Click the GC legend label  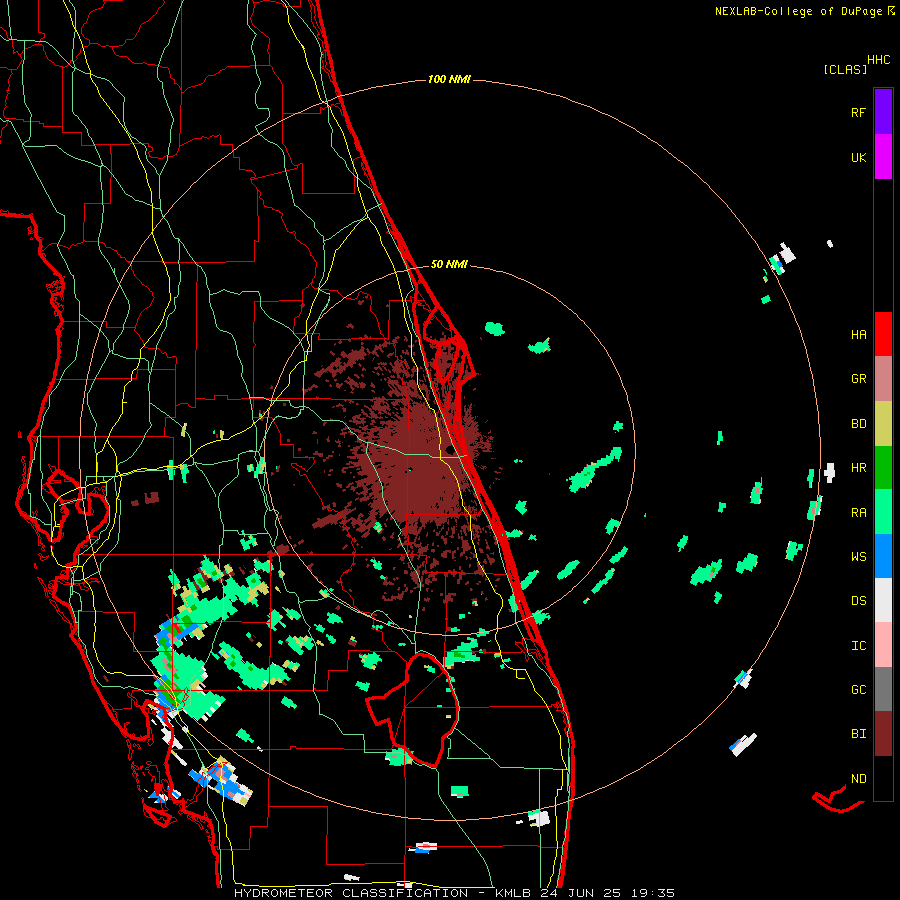pyautogui.click(x=858, y=689)
